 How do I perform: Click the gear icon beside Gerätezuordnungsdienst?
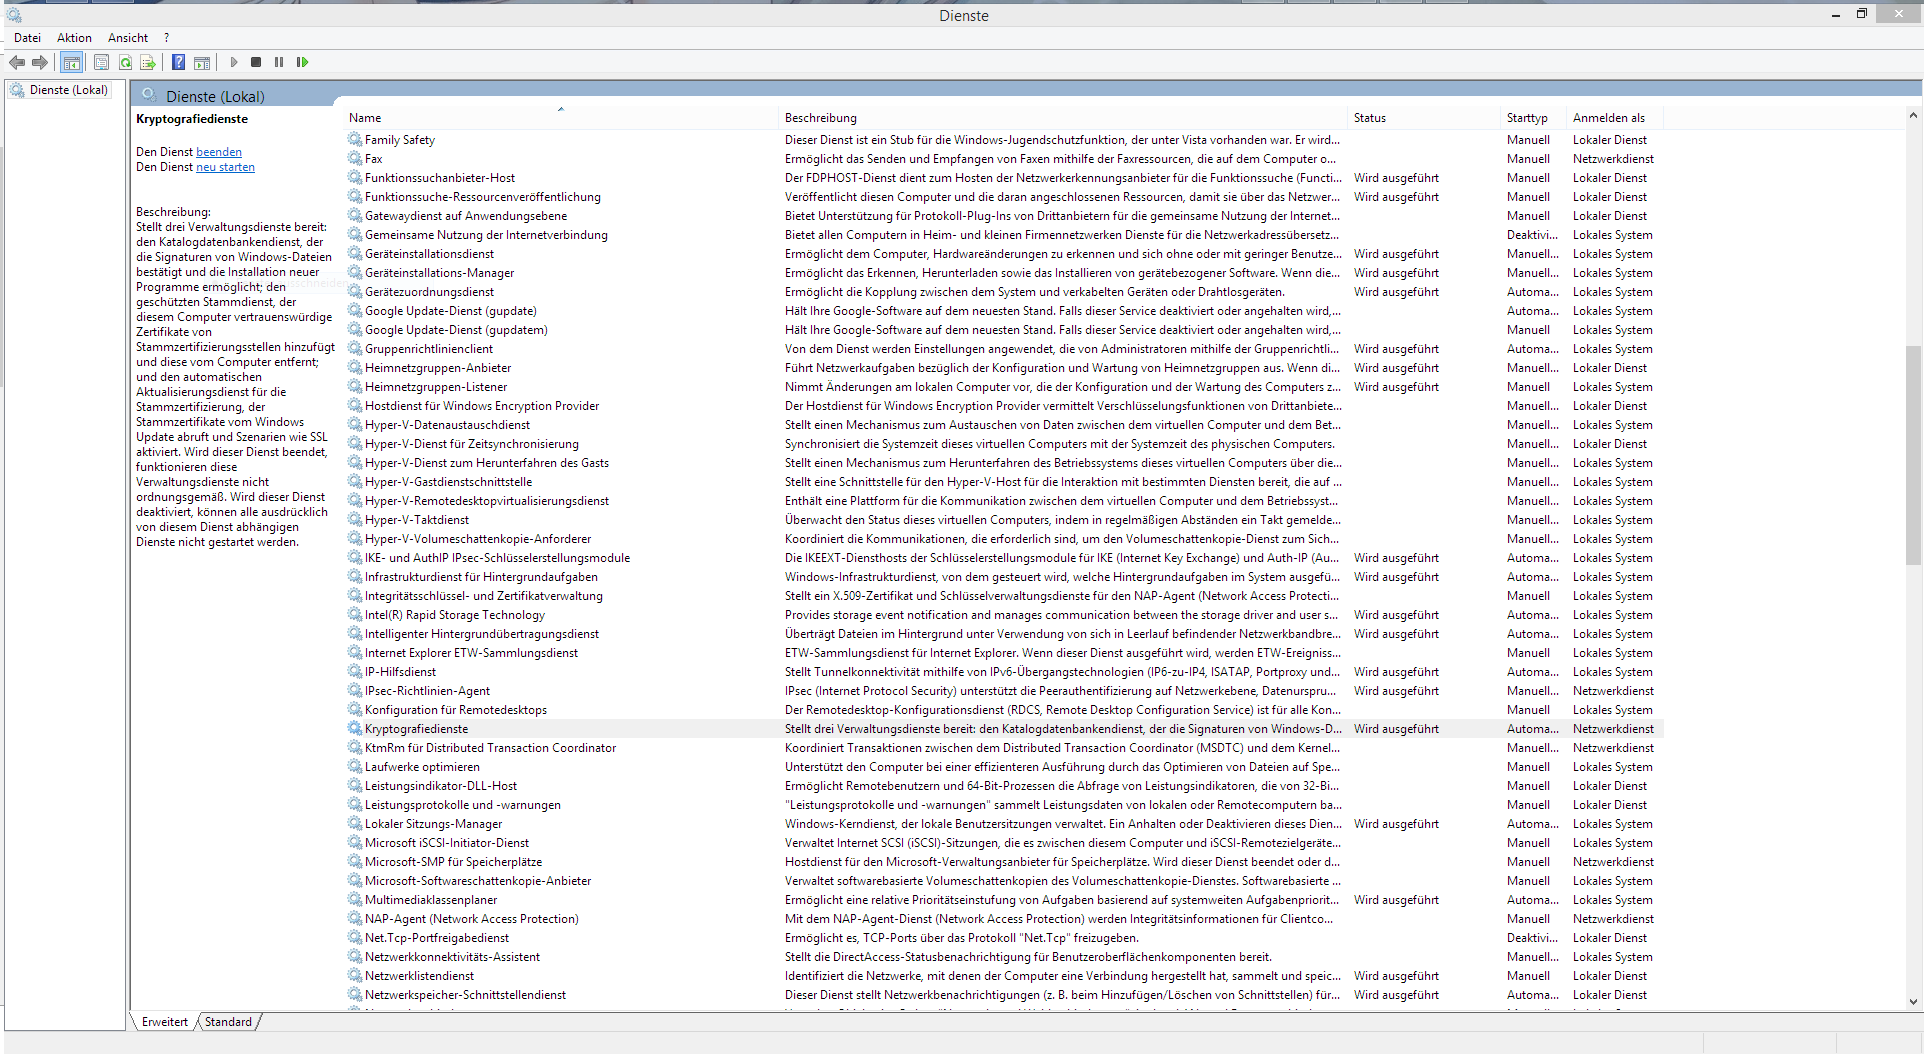355,292
